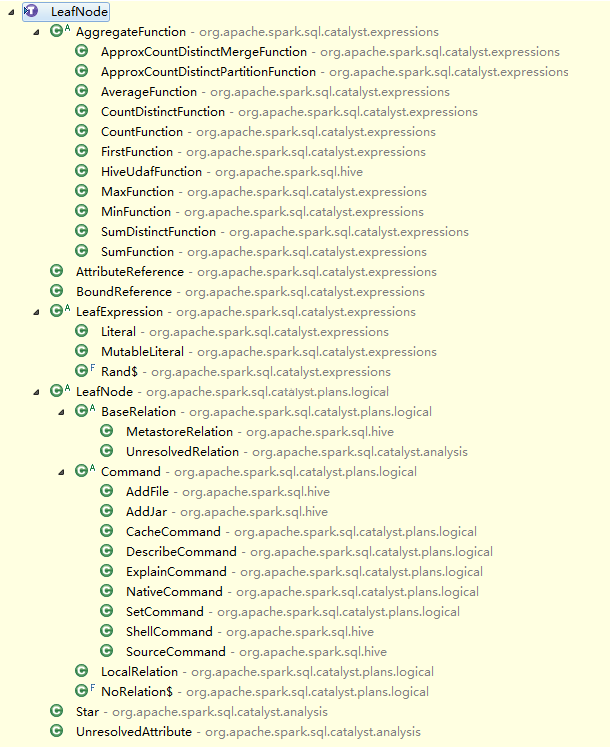Image resolution: width=610 pixels, height=747 pixels.
Task: Click class icon next to MutableLiteral
Action: [81, 351]
